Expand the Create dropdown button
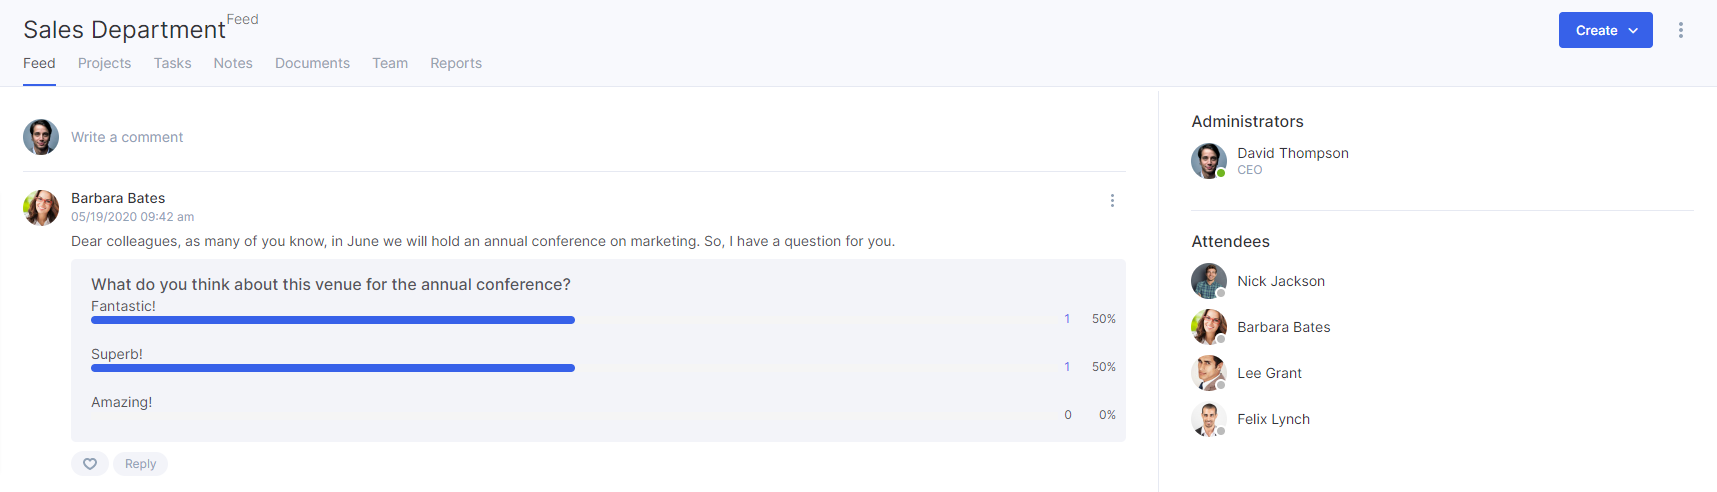This screenshot has height=492, width=1717. (x=1605, y=30)
